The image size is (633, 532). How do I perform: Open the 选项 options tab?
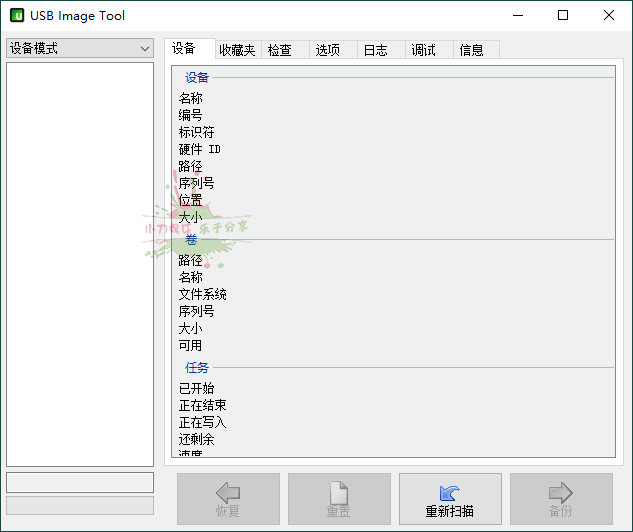333,50
